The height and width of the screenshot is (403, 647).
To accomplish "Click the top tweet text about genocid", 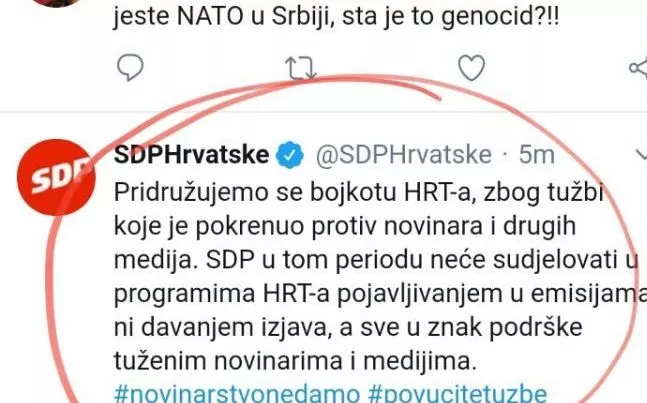I will click(x=336, y=16).
